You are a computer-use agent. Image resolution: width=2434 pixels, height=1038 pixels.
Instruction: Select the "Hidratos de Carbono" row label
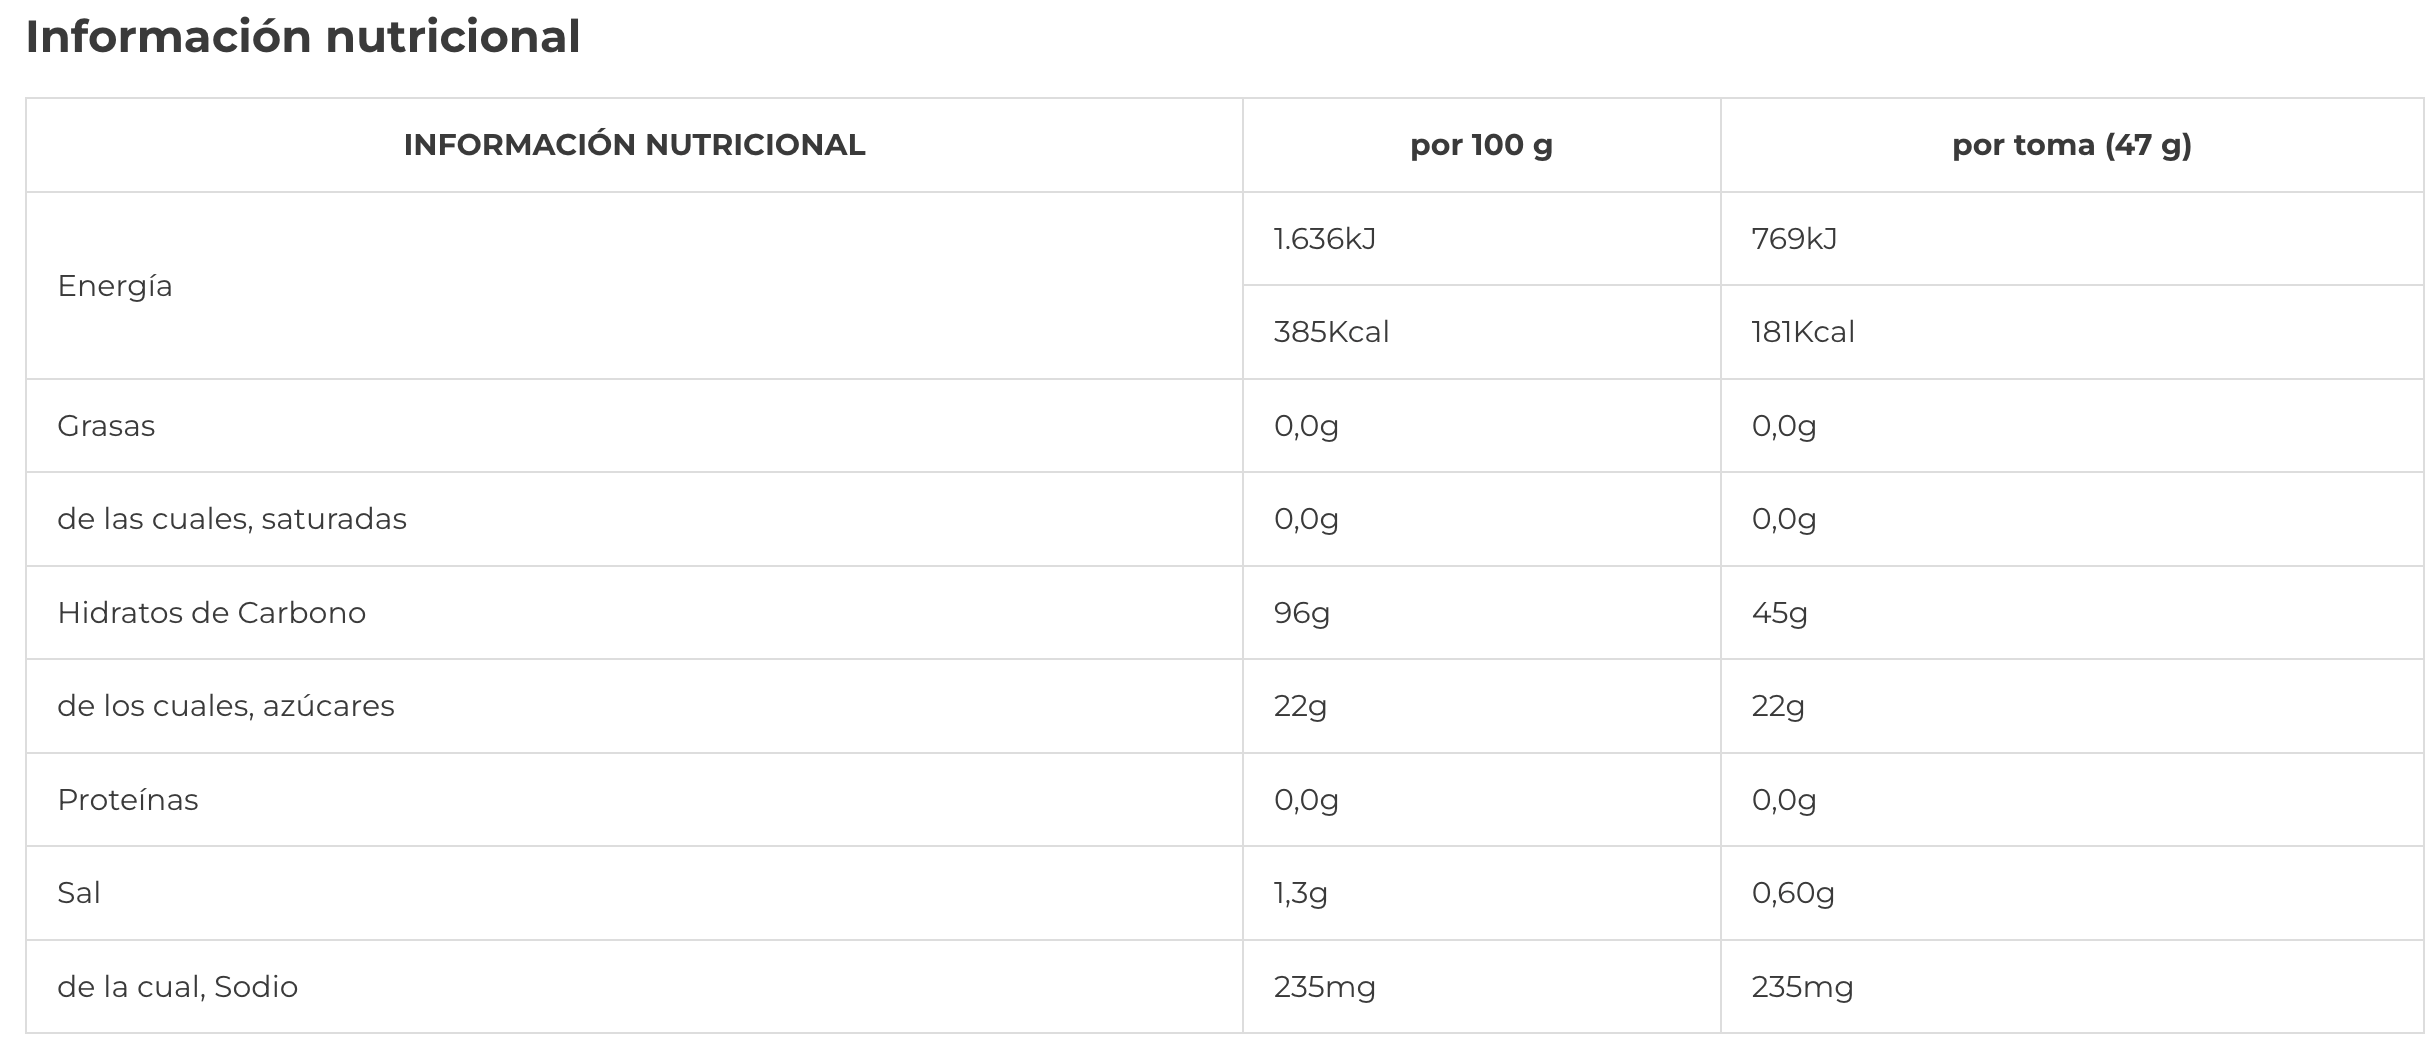click(x=212, y=612)
